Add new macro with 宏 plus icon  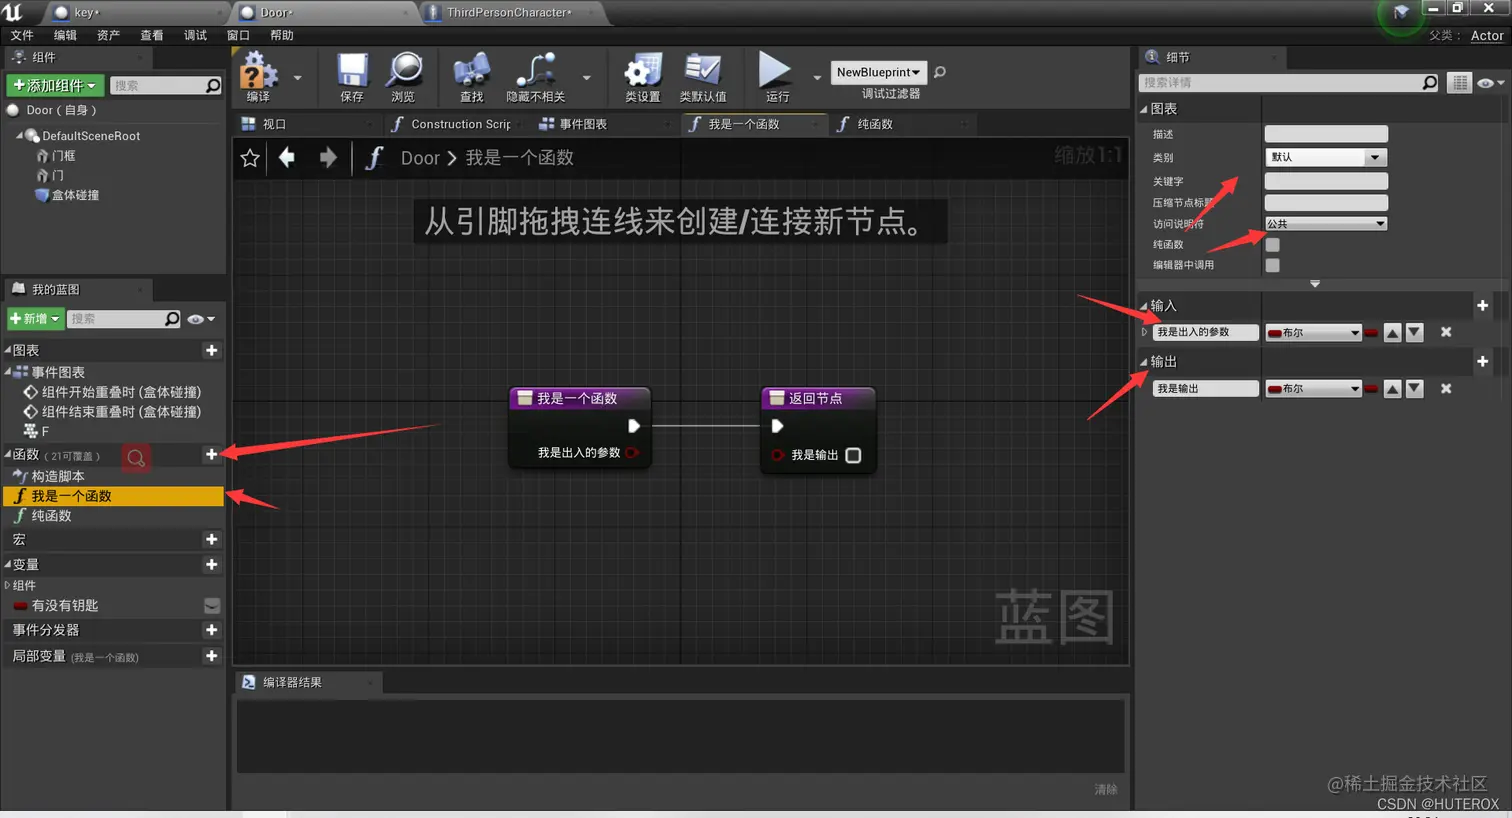pyautogui.click(x=211, y=539)
